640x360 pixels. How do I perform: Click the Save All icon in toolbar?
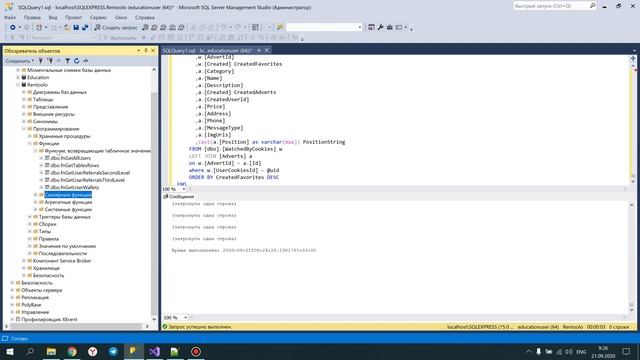click(x=85, y=27)
